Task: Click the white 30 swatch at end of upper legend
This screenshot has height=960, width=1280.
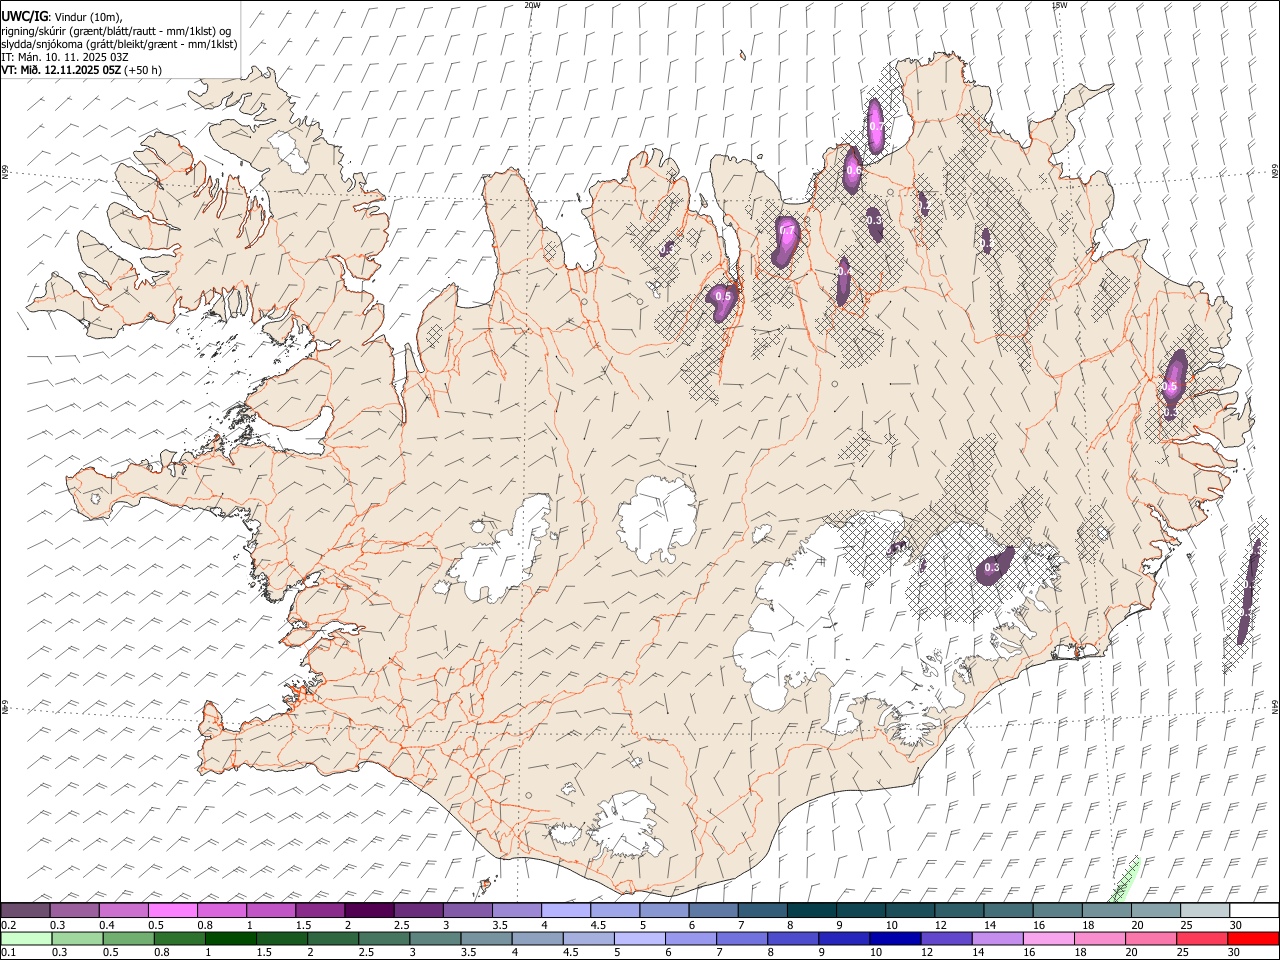Action: [x=1252, y=910]
